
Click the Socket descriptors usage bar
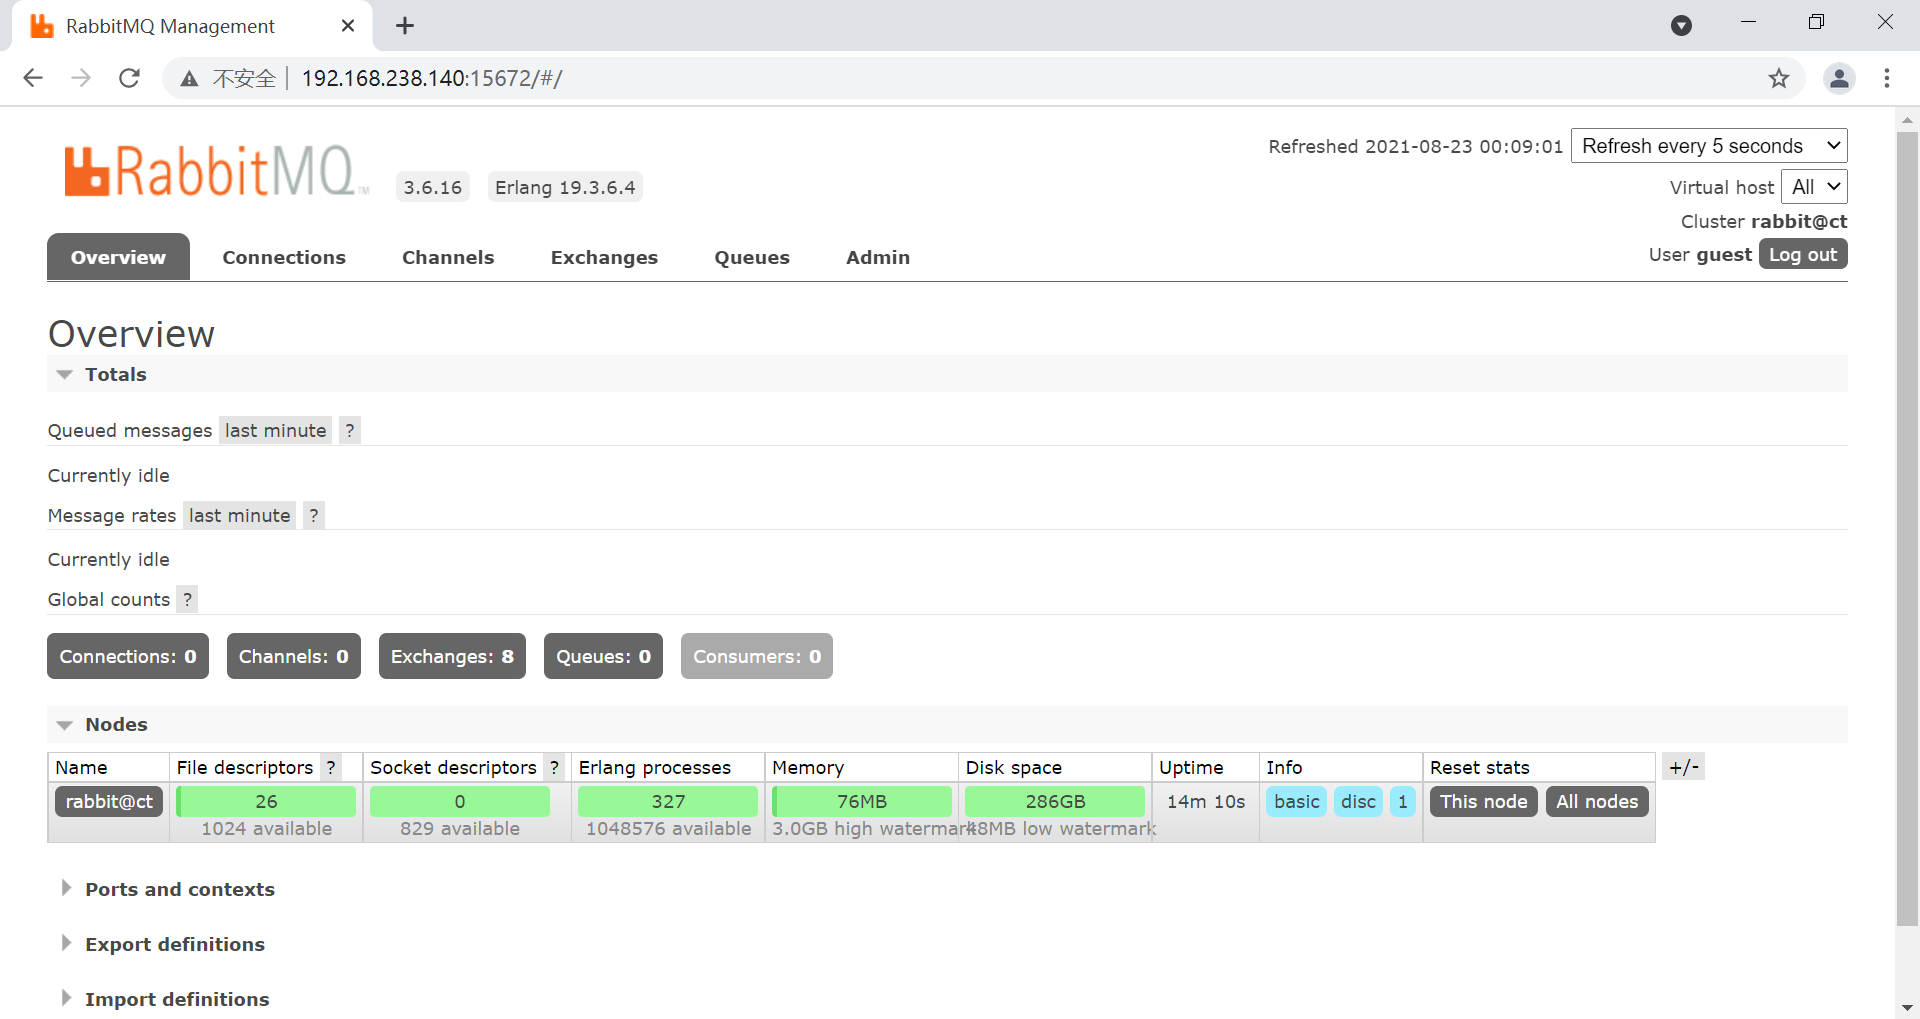click(460, 802)
